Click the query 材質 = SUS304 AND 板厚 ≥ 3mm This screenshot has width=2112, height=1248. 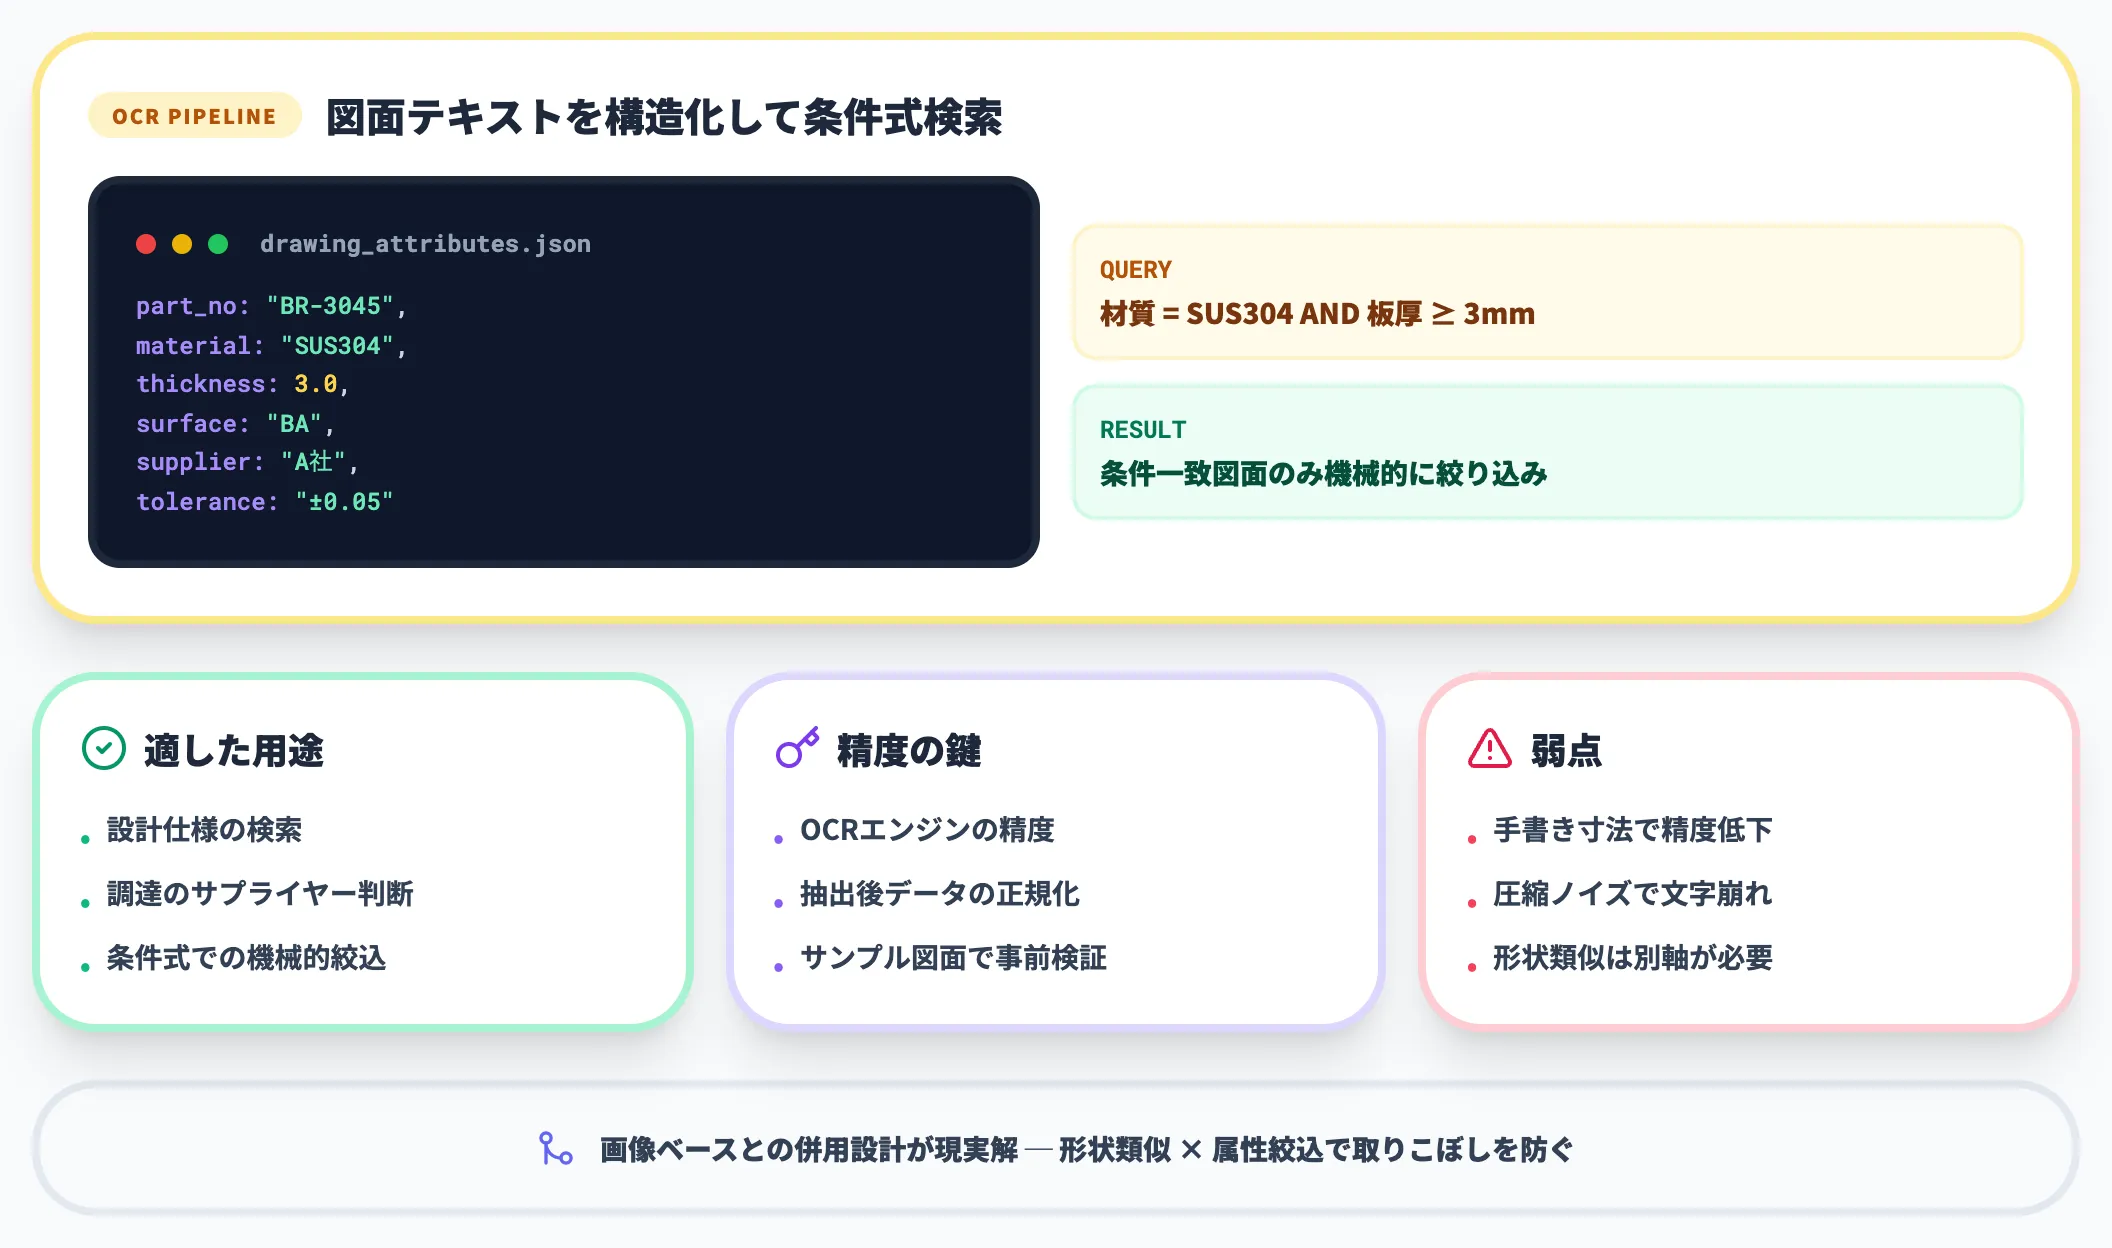click(x=1317, y=314)
